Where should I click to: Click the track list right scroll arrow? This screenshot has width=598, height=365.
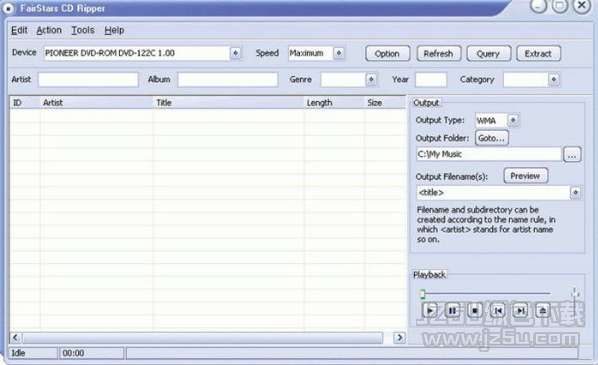coord(400,338)
